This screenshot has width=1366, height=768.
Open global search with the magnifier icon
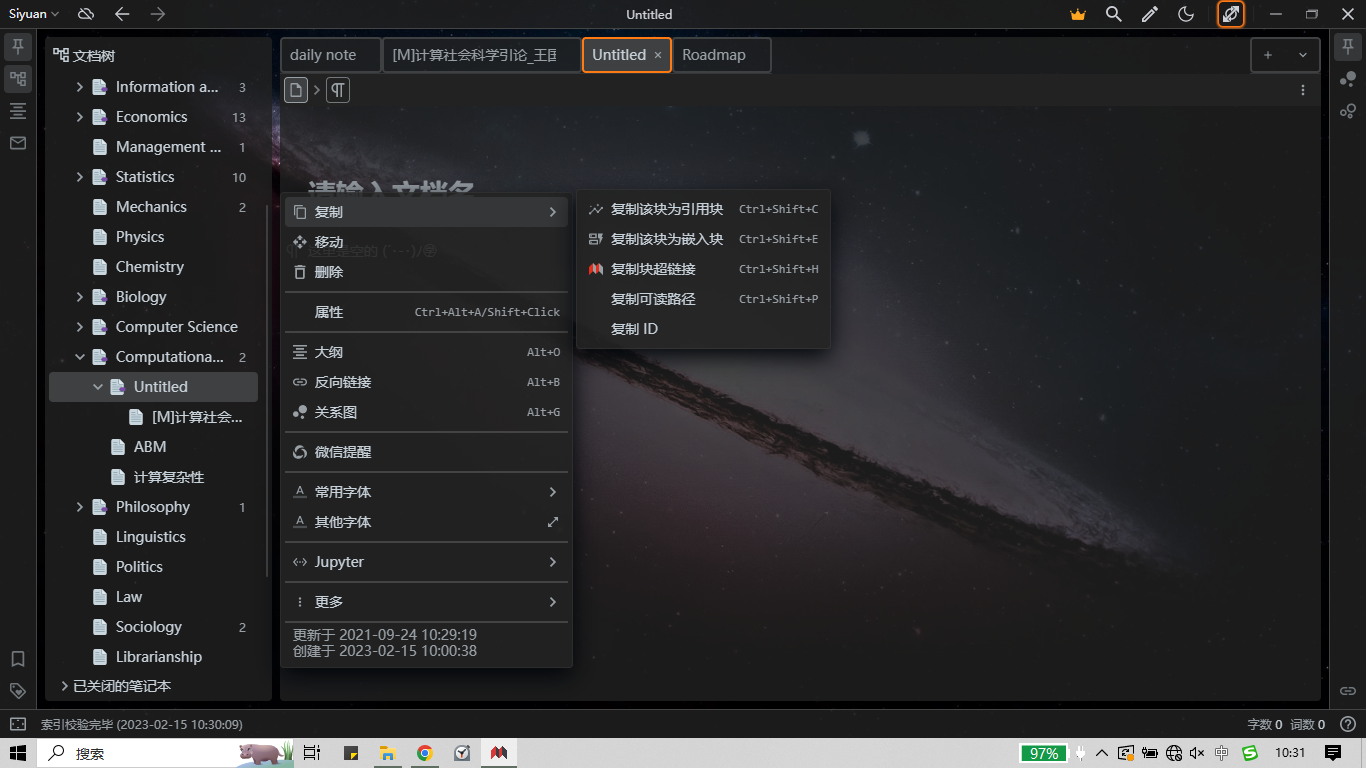[x=1113, y=14]
